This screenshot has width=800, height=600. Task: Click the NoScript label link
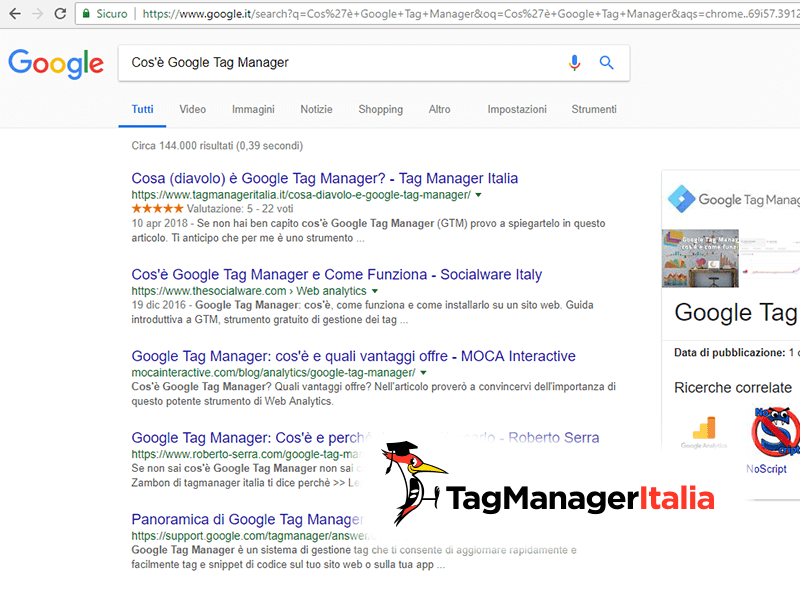click(x=766, y=469)
